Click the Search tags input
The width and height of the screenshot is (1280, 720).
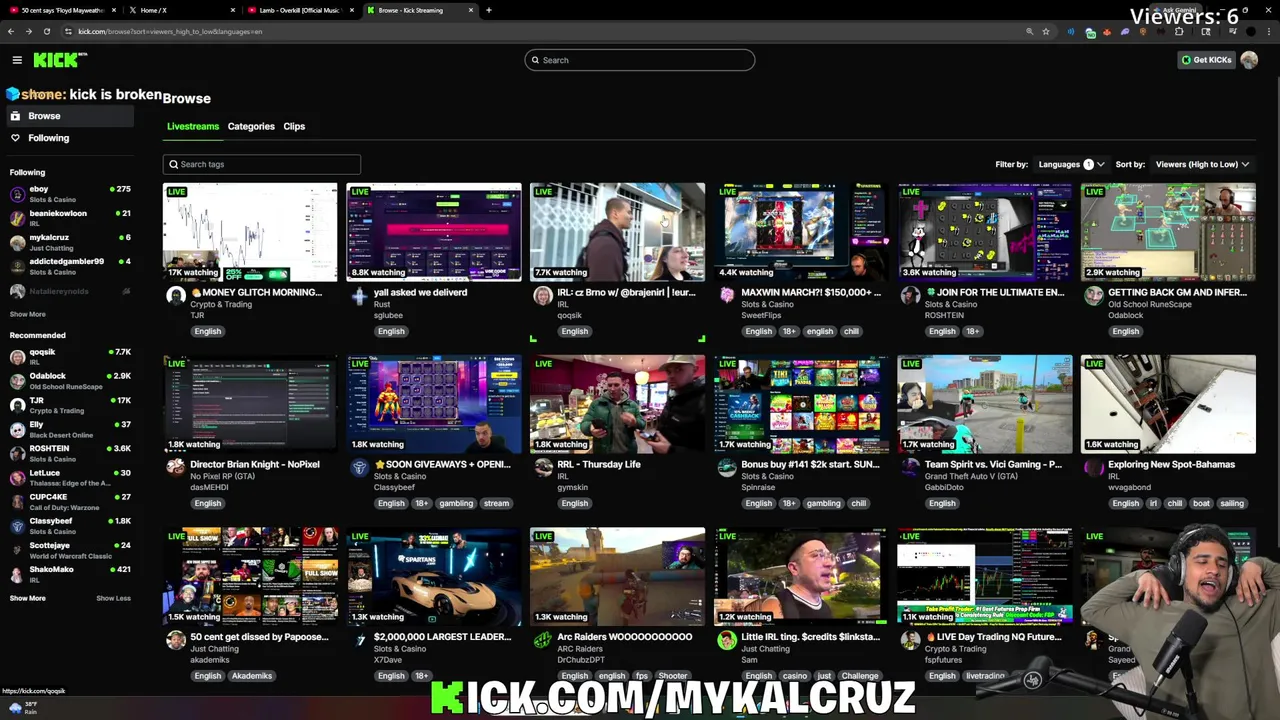pyautogui.click(x=262, y=164)
